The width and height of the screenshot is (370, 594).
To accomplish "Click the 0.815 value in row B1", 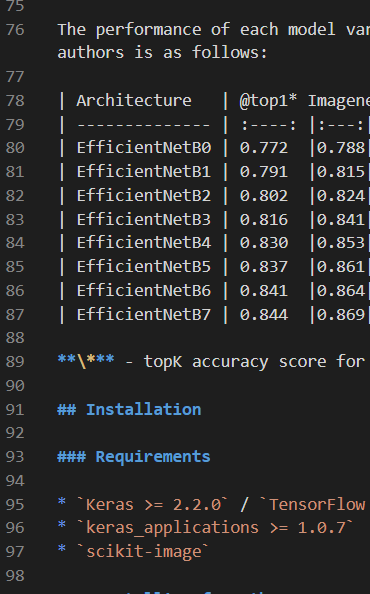I will point(341,172).
